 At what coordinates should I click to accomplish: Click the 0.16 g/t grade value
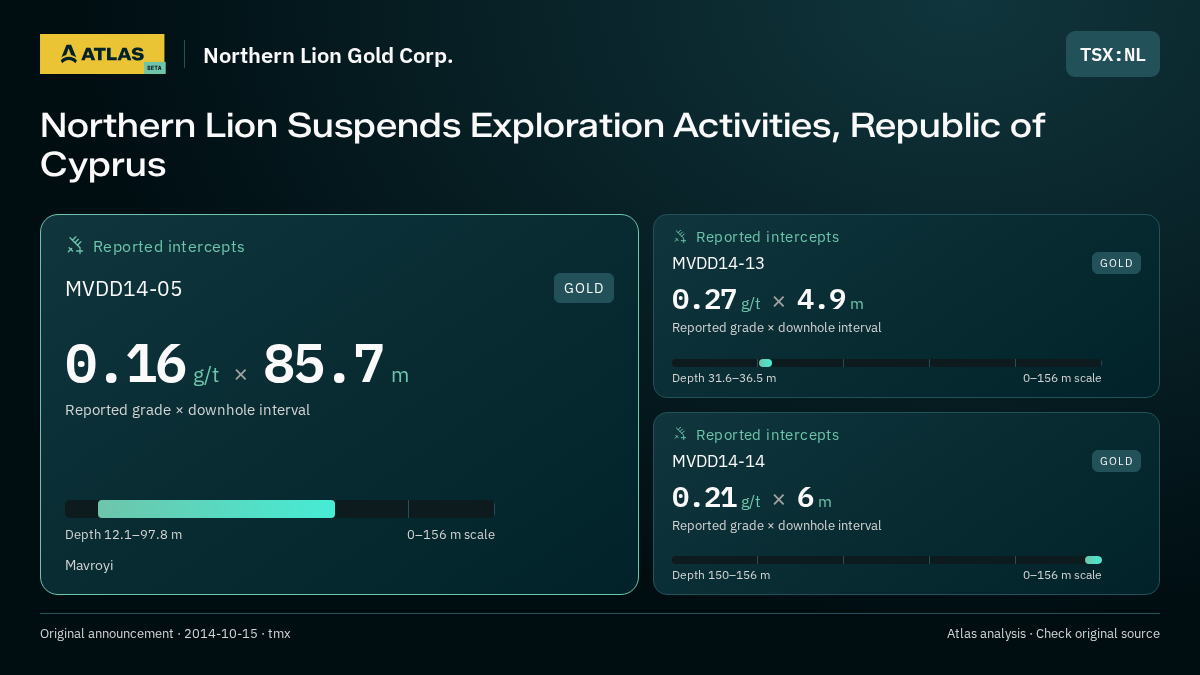tap(142, 365)
